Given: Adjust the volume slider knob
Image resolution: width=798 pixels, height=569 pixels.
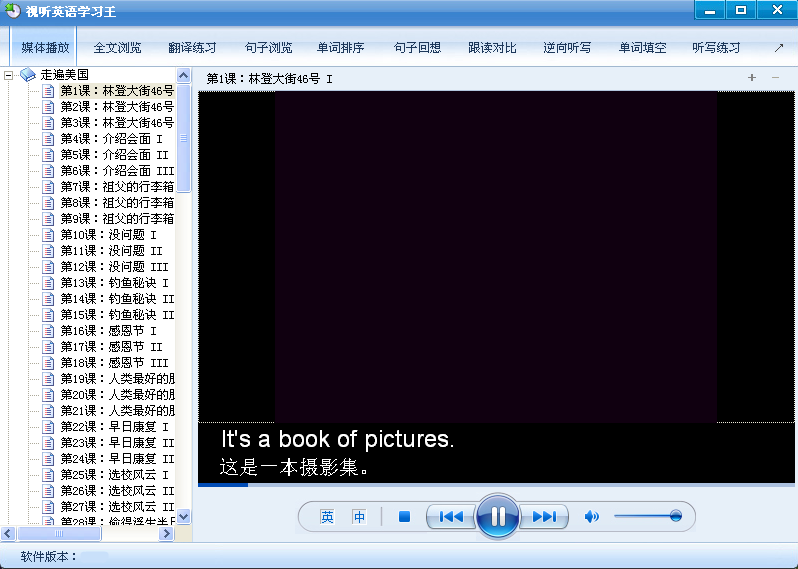Looking at the screenshot, I should tap(675, 516).
